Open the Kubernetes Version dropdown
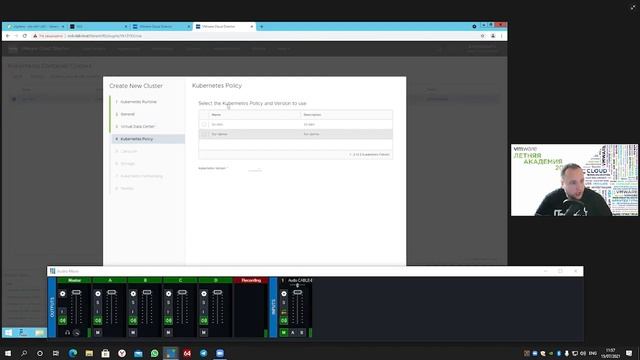The width and height of the screenshot is (640, 360). (255, 169)
